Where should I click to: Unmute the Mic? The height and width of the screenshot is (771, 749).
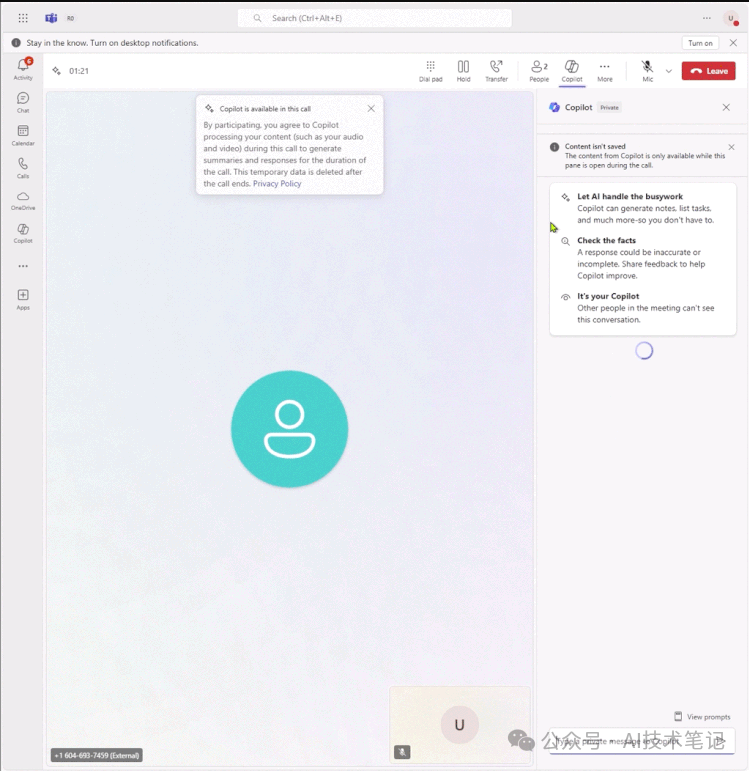coord(648,71)
